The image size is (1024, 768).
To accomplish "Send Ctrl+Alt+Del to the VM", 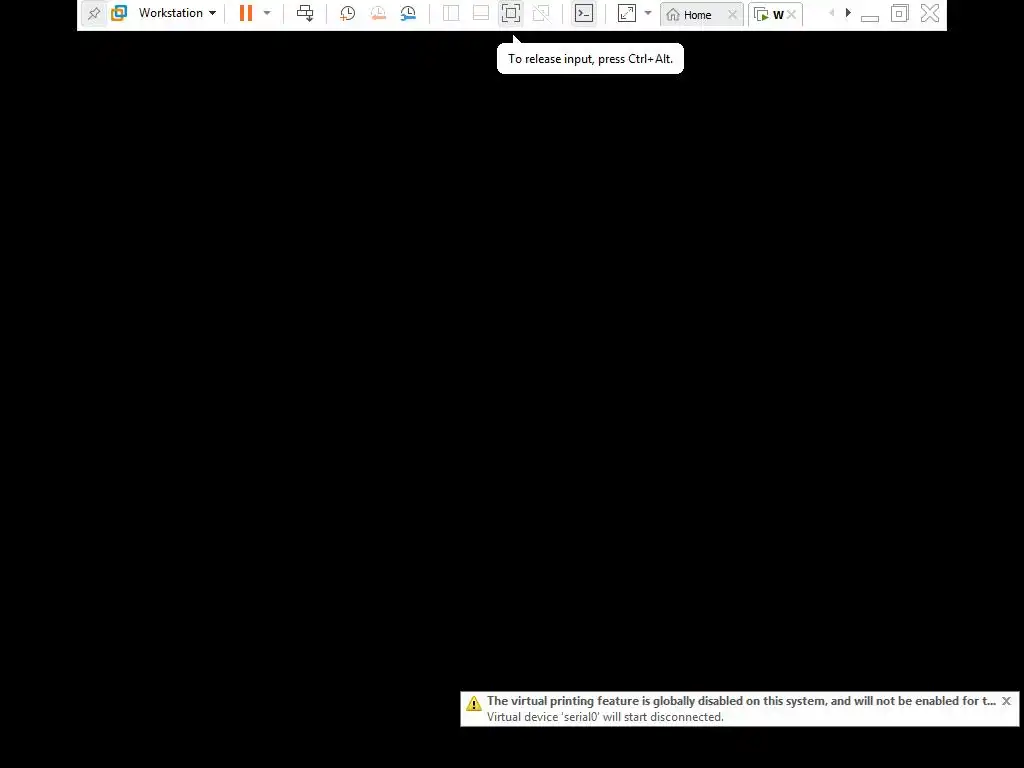I will (305, 13).
